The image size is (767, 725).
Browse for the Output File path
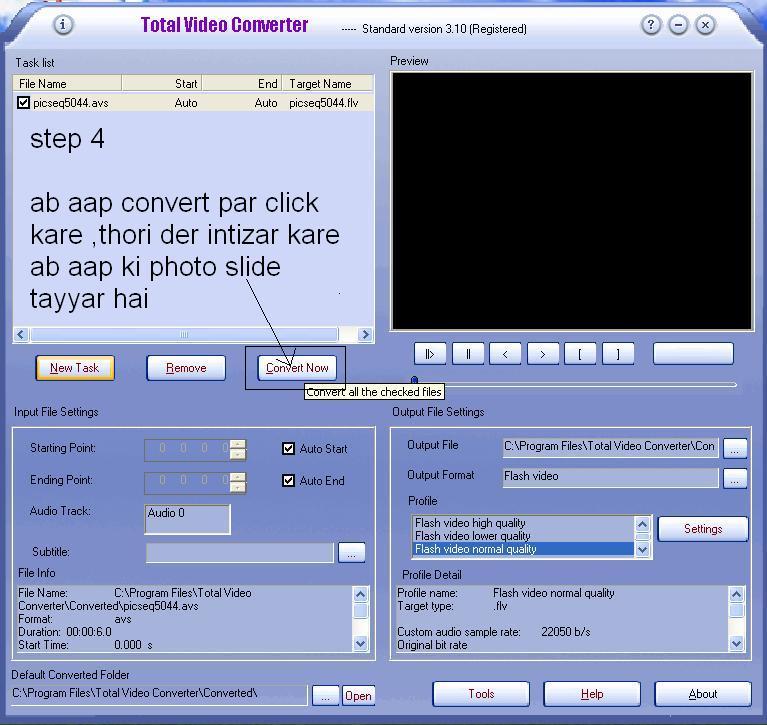(735, 448)
